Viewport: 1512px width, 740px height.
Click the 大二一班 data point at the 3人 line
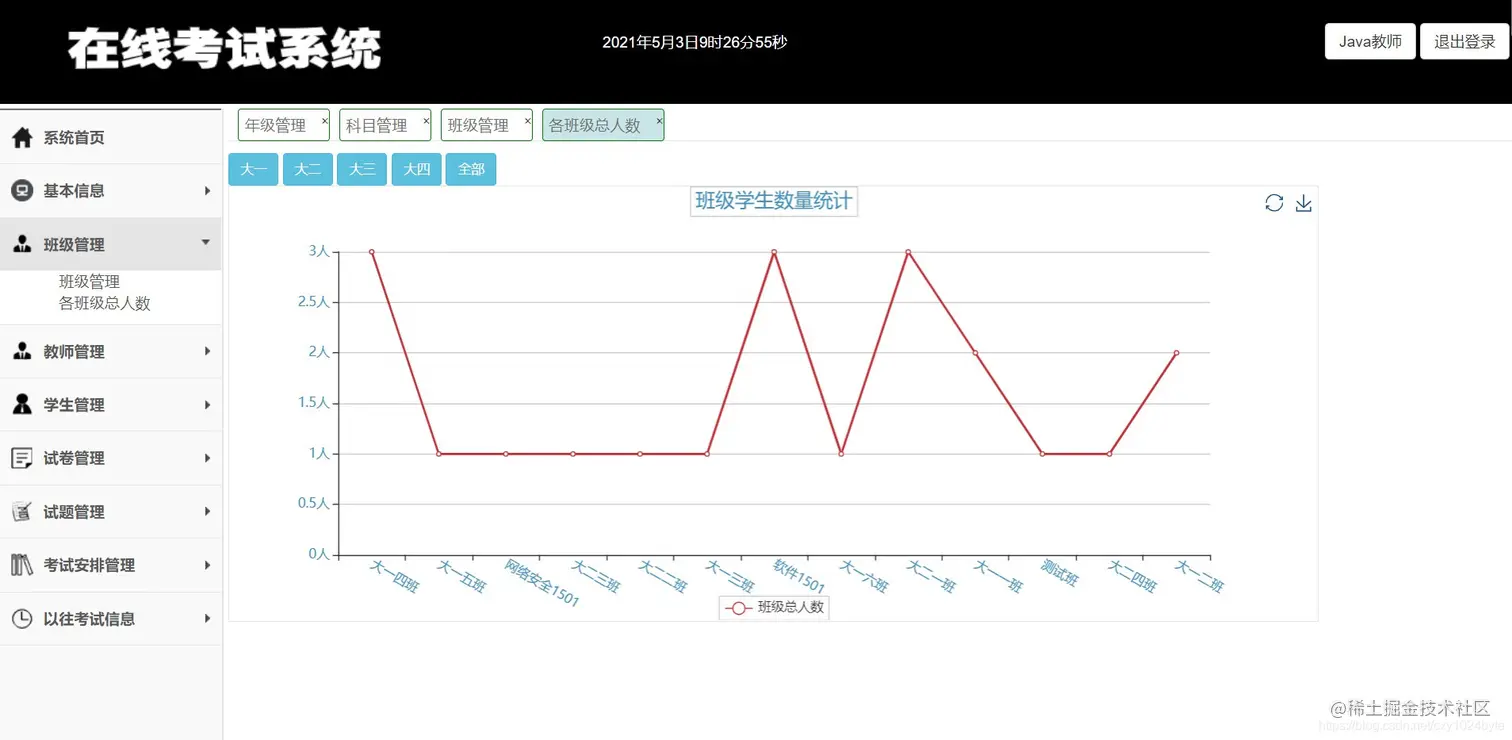(x=908, y=252)
